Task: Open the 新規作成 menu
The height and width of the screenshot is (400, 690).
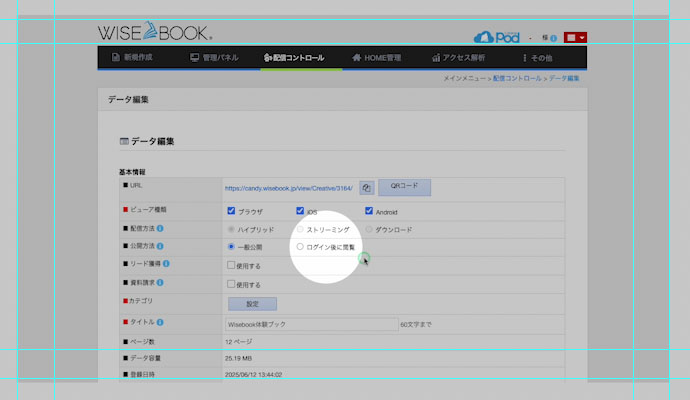Action: tap(132, 58)
